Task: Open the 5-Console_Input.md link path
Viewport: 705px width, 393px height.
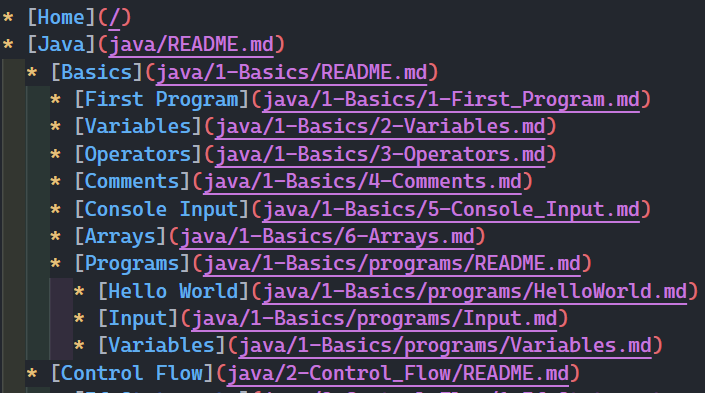Action: [451, 210]
